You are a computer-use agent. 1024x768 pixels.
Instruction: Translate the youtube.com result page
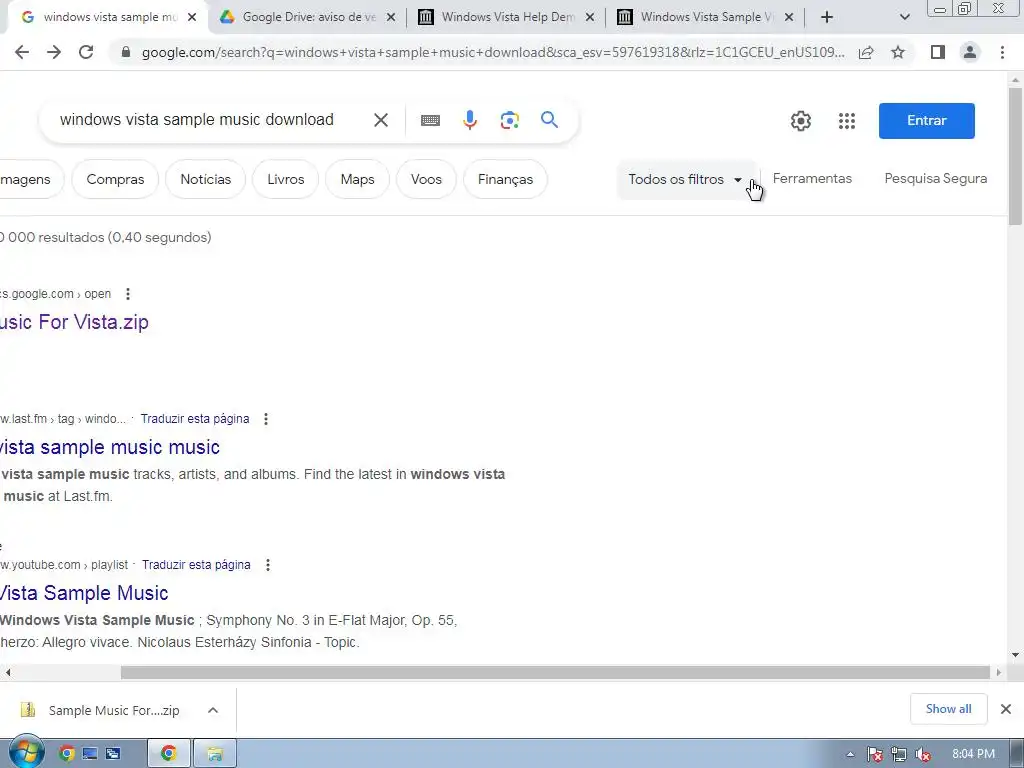point(196,565)
